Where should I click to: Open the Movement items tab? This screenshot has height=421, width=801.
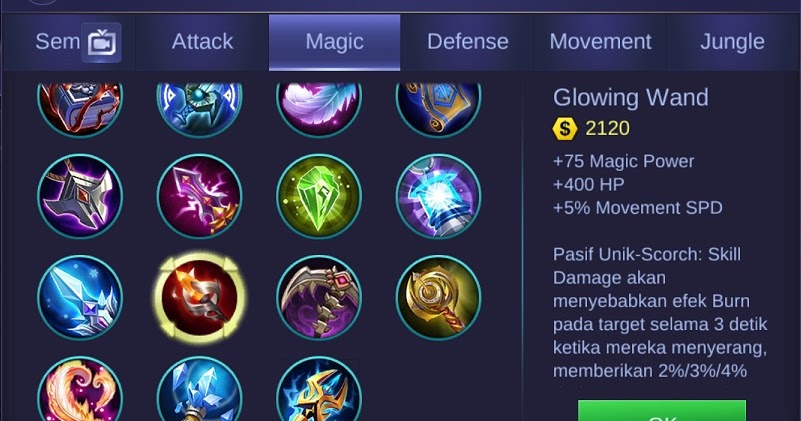pyautogui.click(x=600, y=42)
